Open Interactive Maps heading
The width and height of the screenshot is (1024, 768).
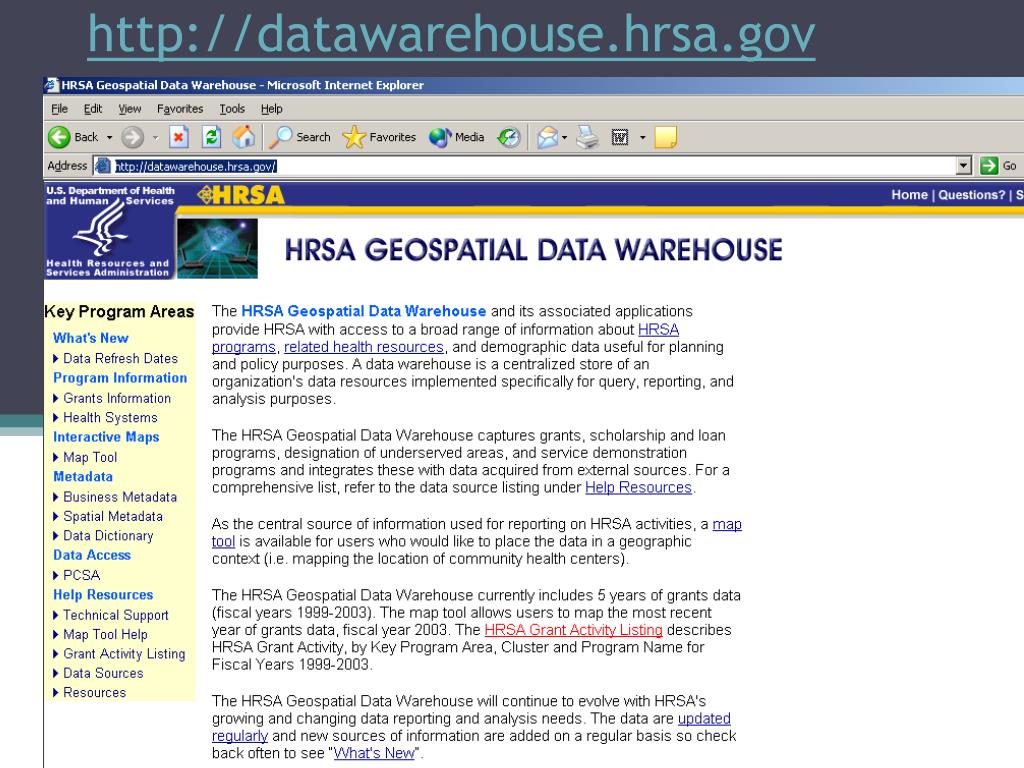(x=106, y=438)
